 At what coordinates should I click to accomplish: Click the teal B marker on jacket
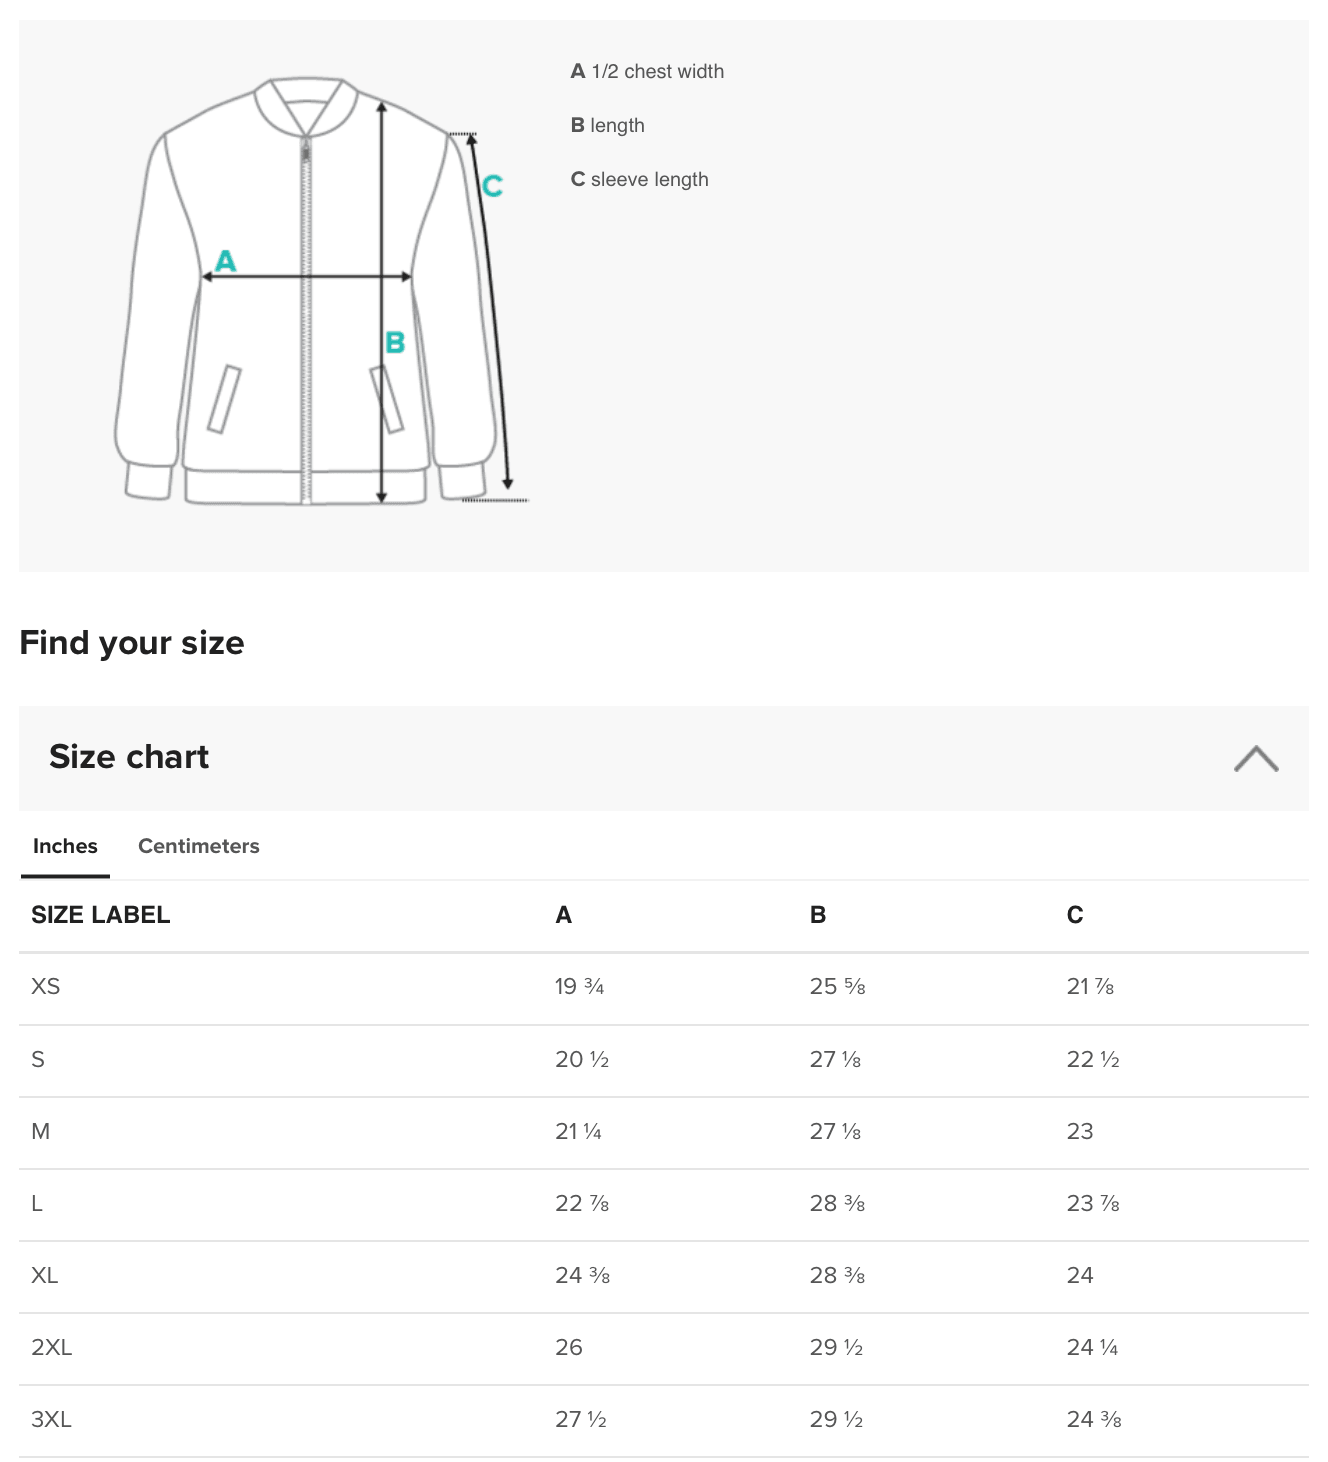click(x=395, y=343)
